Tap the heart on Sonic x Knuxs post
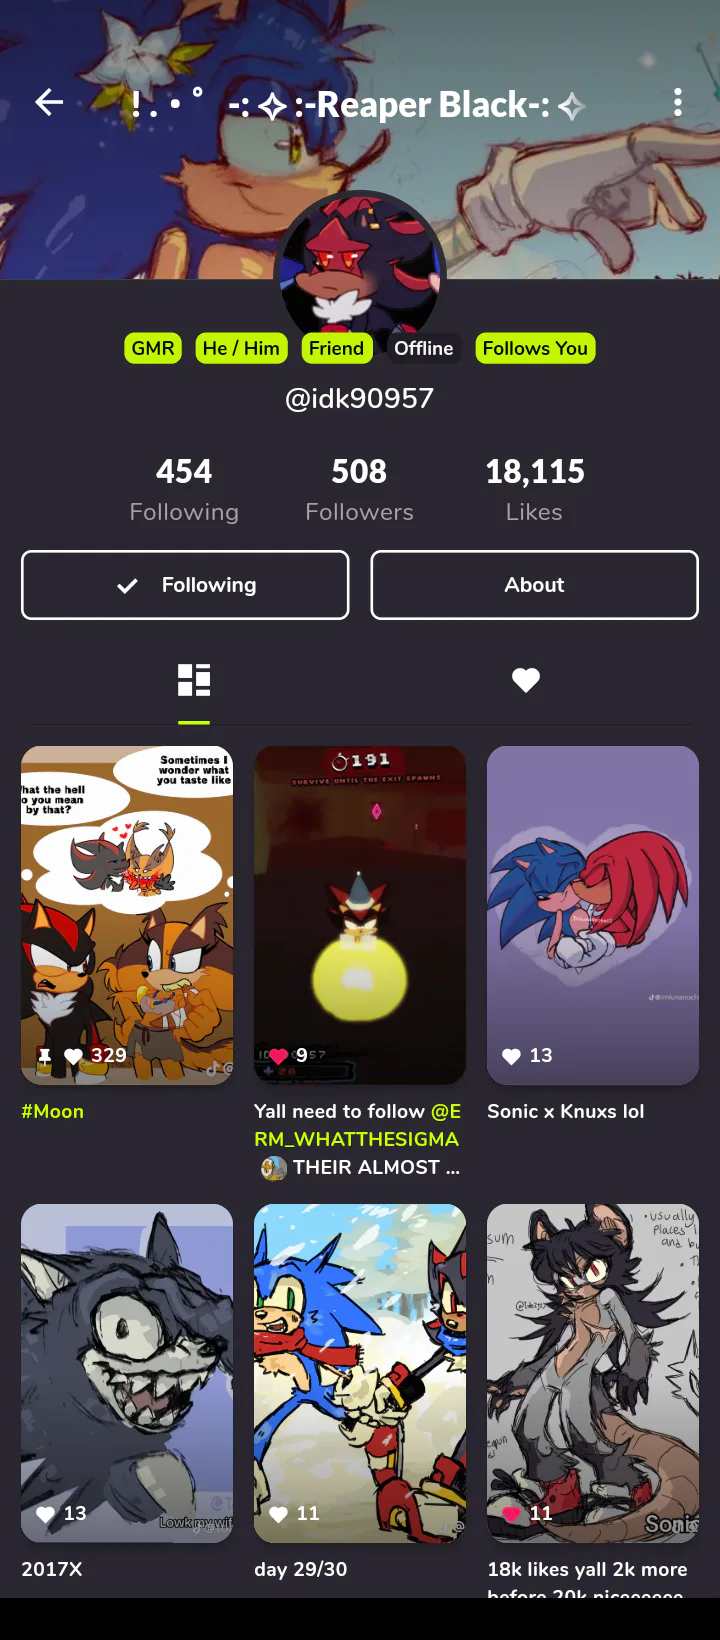This screenshot has height=1640, width=720. tap(511, 1056)
